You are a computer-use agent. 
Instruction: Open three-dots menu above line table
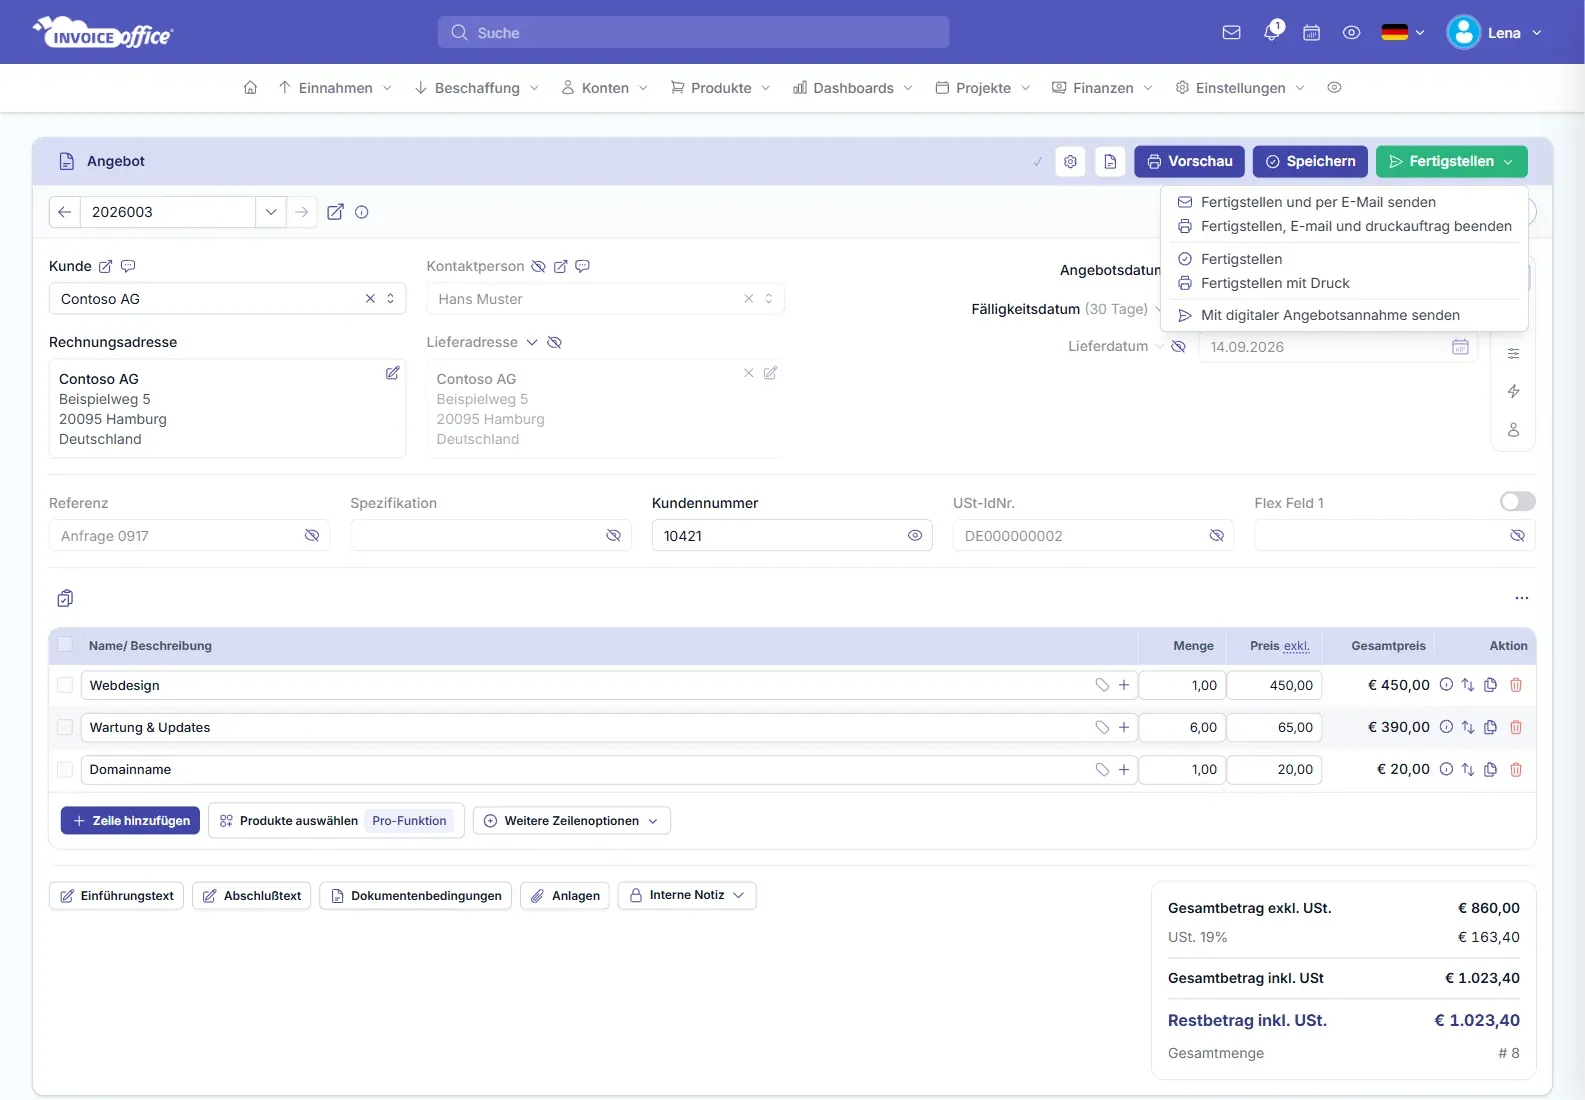[x=1521, y=598]
